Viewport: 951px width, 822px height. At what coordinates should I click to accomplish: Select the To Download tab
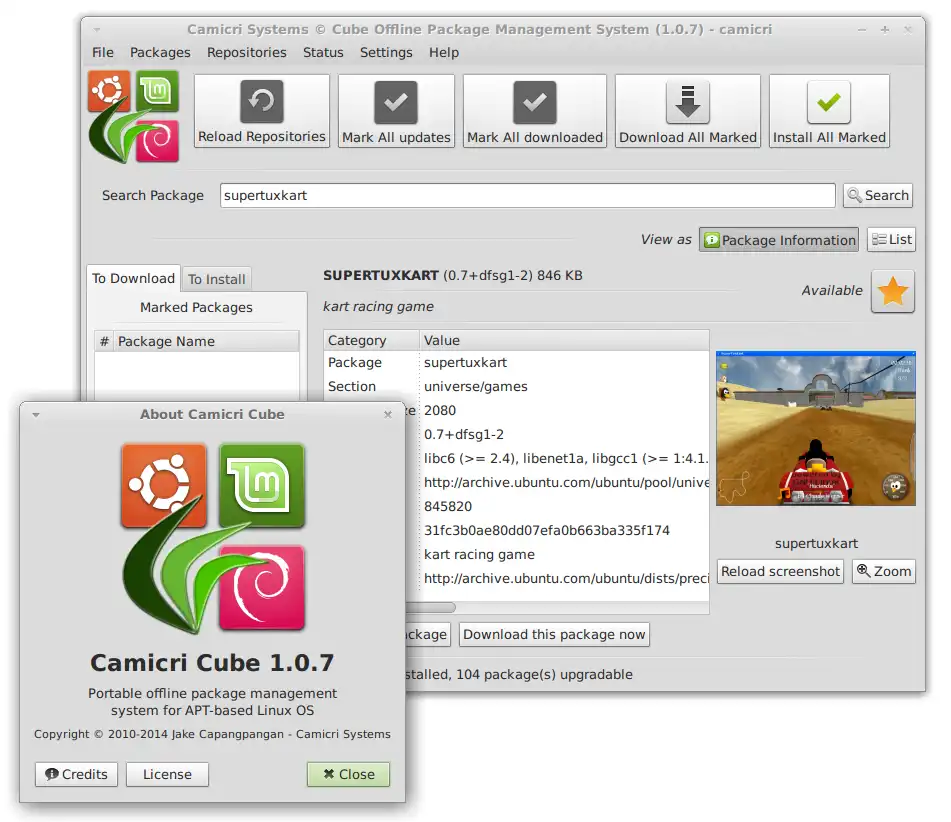click(x=133, y=278)
